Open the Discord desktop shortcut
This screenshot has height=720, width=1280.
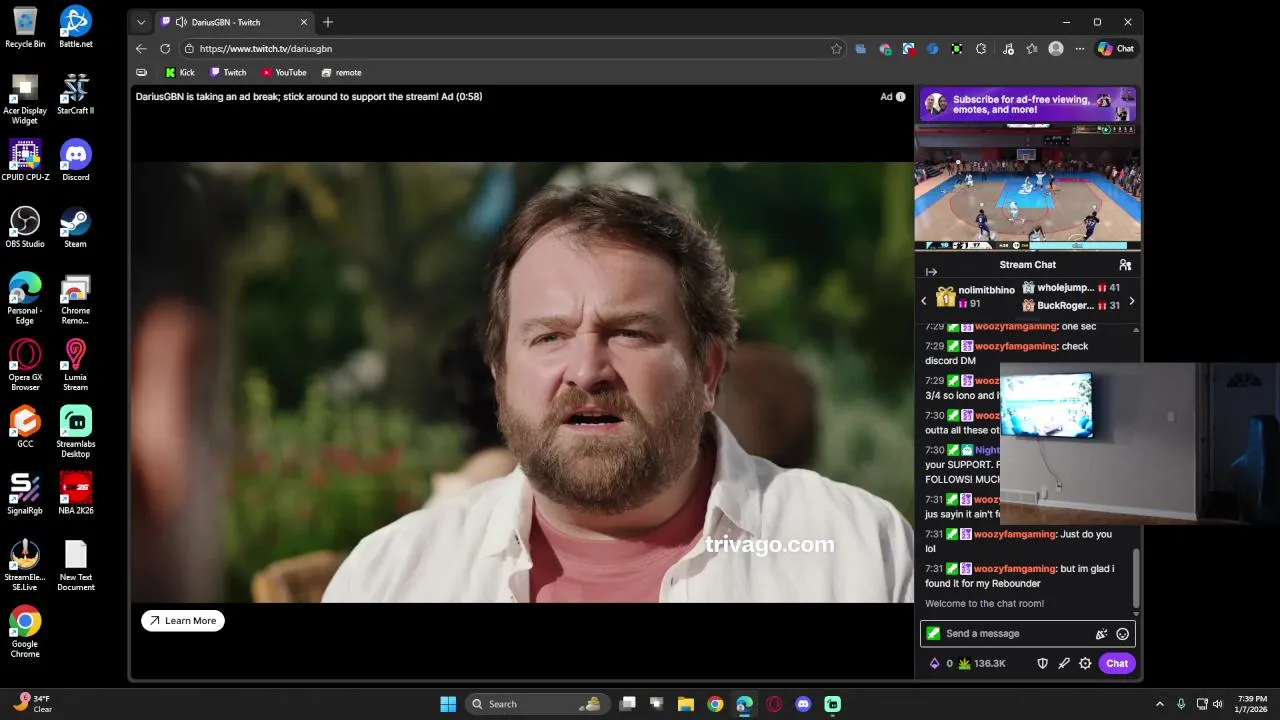coord(75,160)
